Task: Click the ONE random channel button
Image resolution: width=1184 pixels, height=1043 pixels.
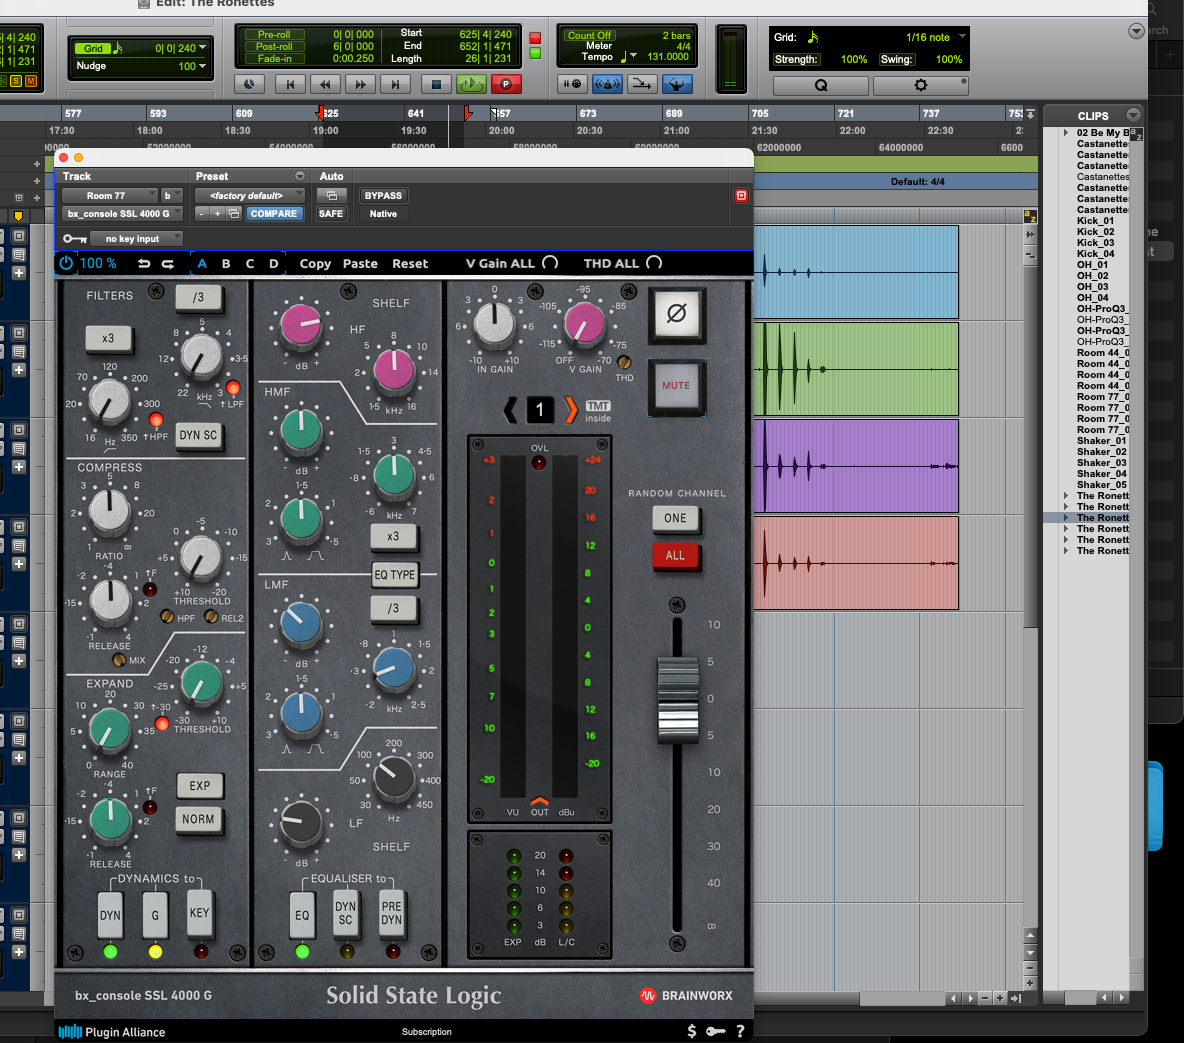Action: tap(675, 518)
